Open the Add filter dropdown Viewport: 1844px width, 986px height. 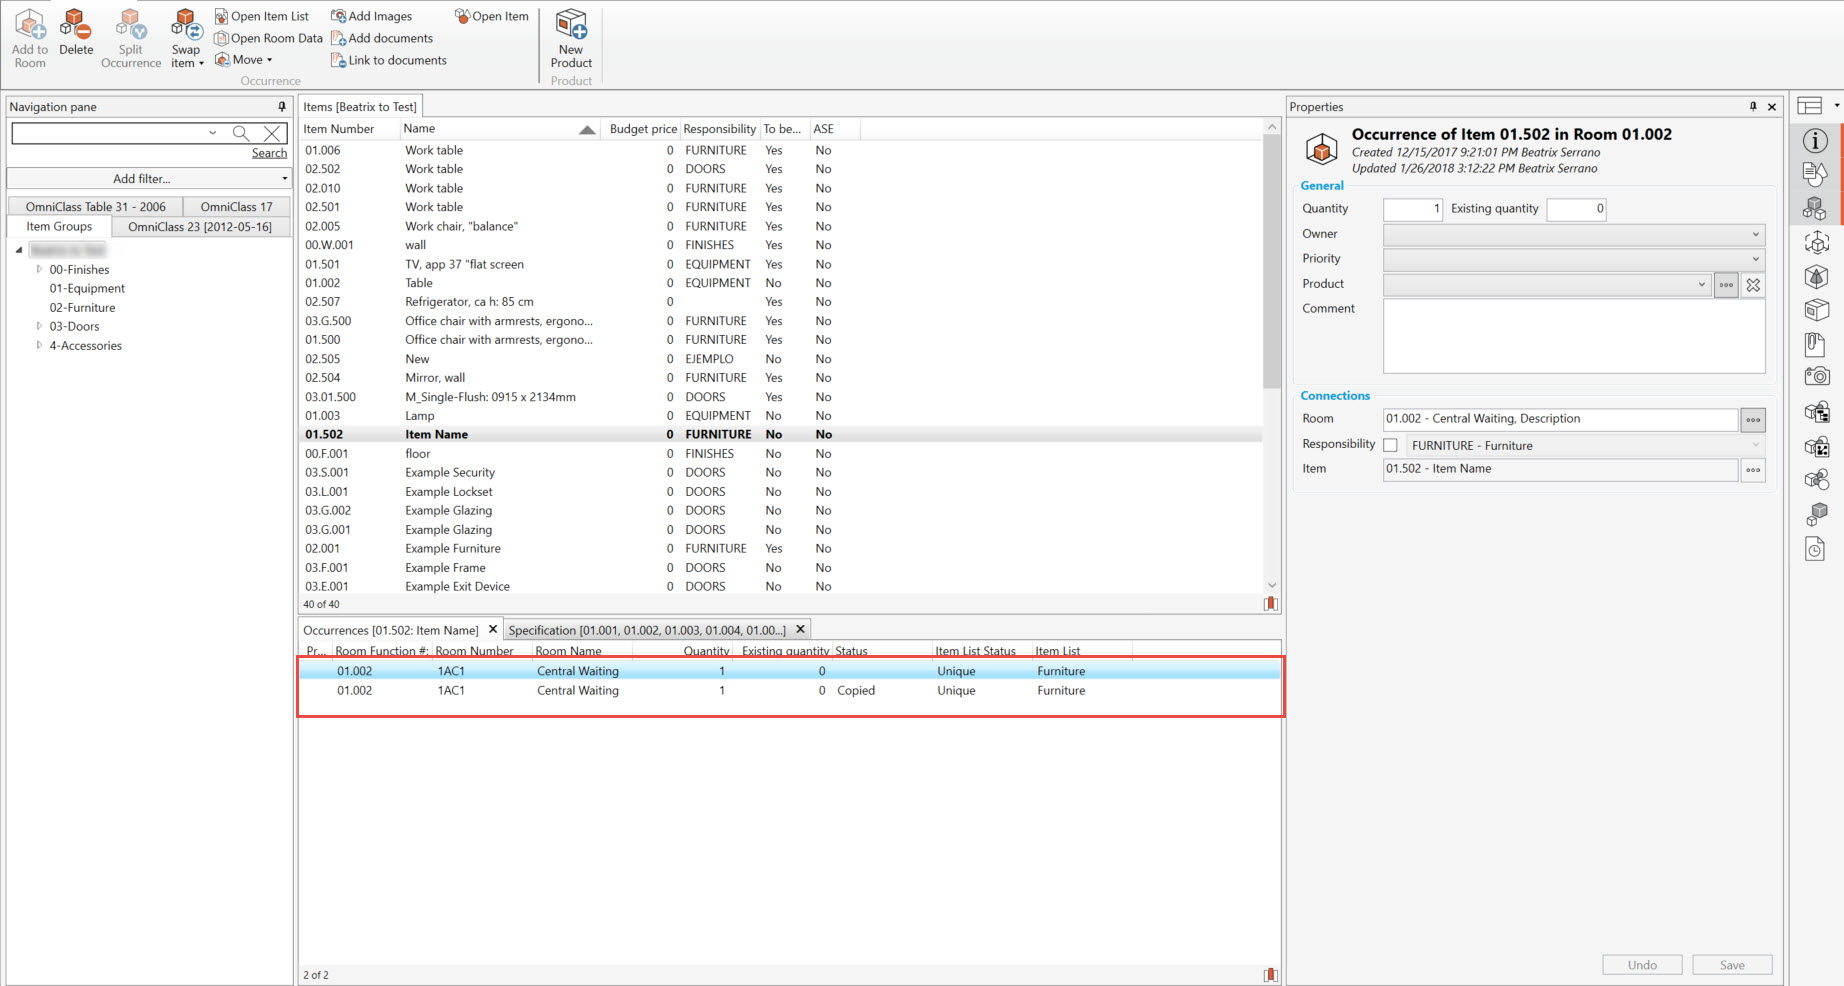(148, 179)
